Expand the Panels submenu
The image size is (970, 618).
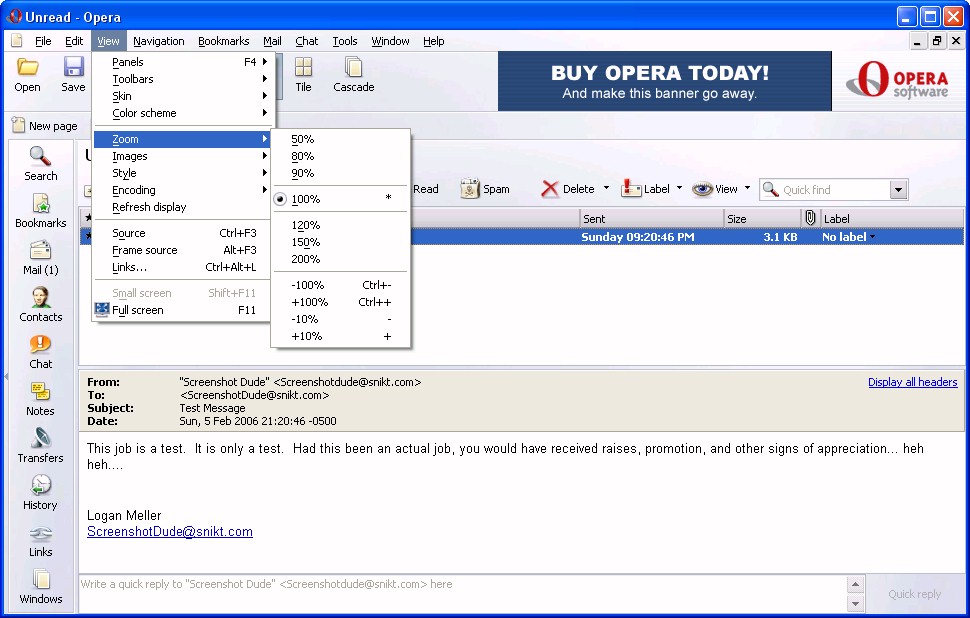tap(181, 62)
